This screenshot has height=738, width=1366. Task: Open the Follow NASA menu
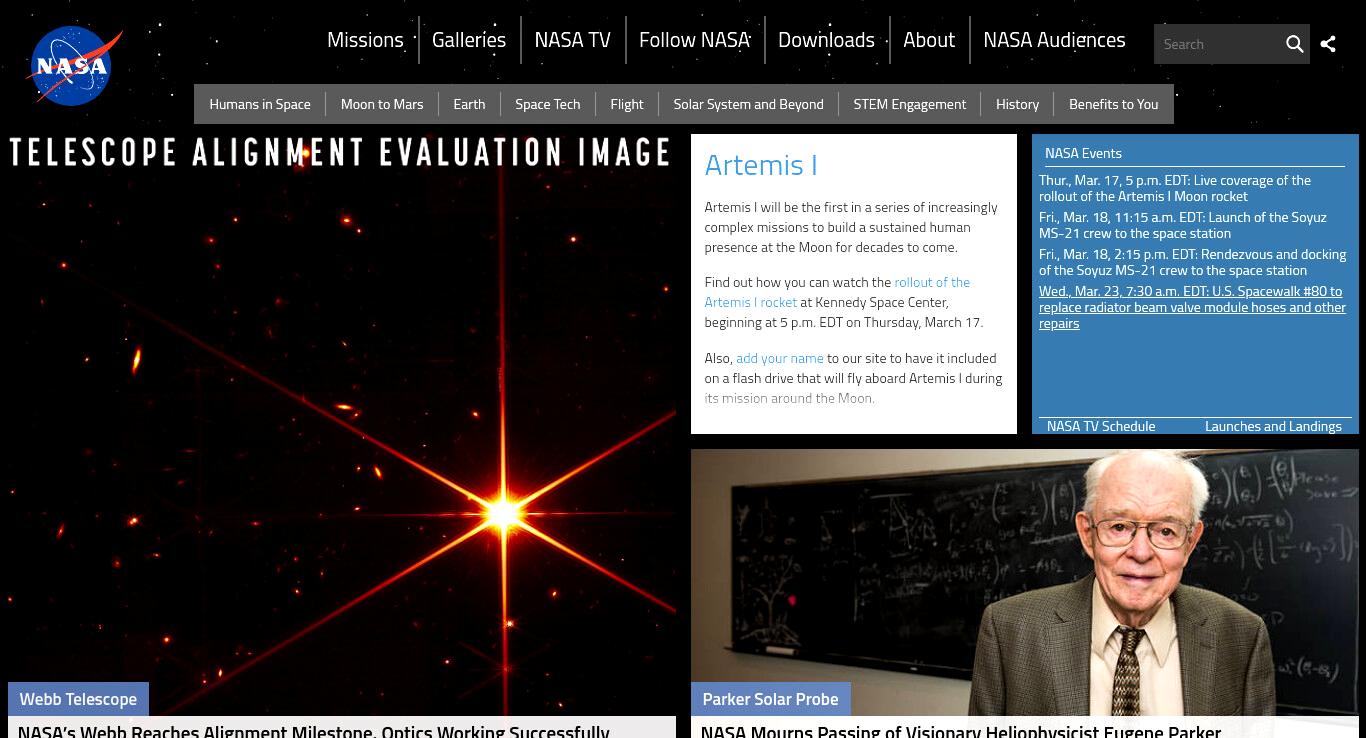pyautogui.click(x=695, y=40)
